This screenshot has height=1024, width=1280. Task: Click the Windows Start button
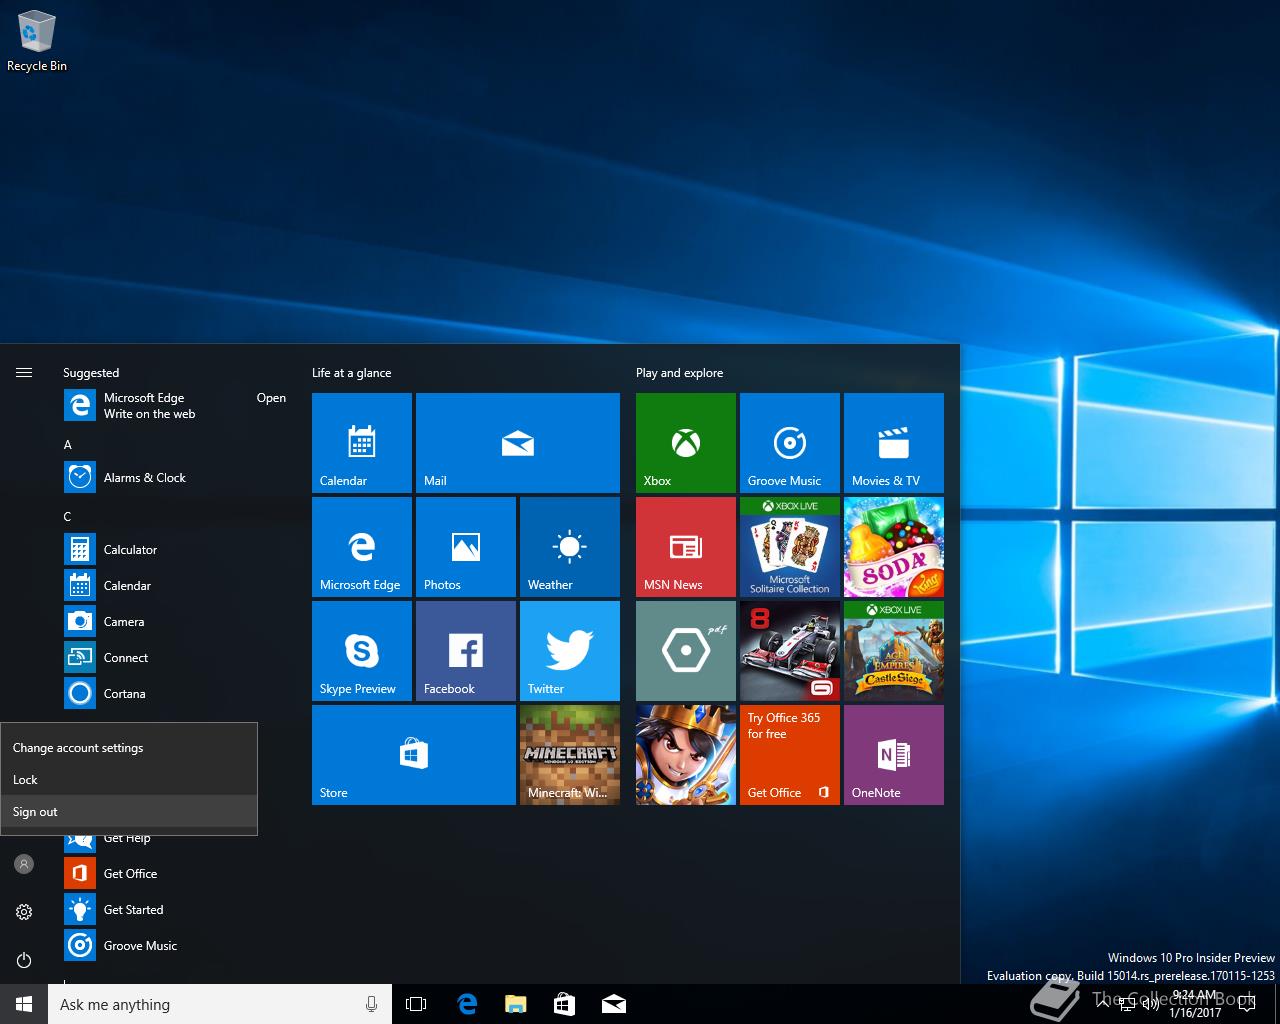tap(24, 1004)
